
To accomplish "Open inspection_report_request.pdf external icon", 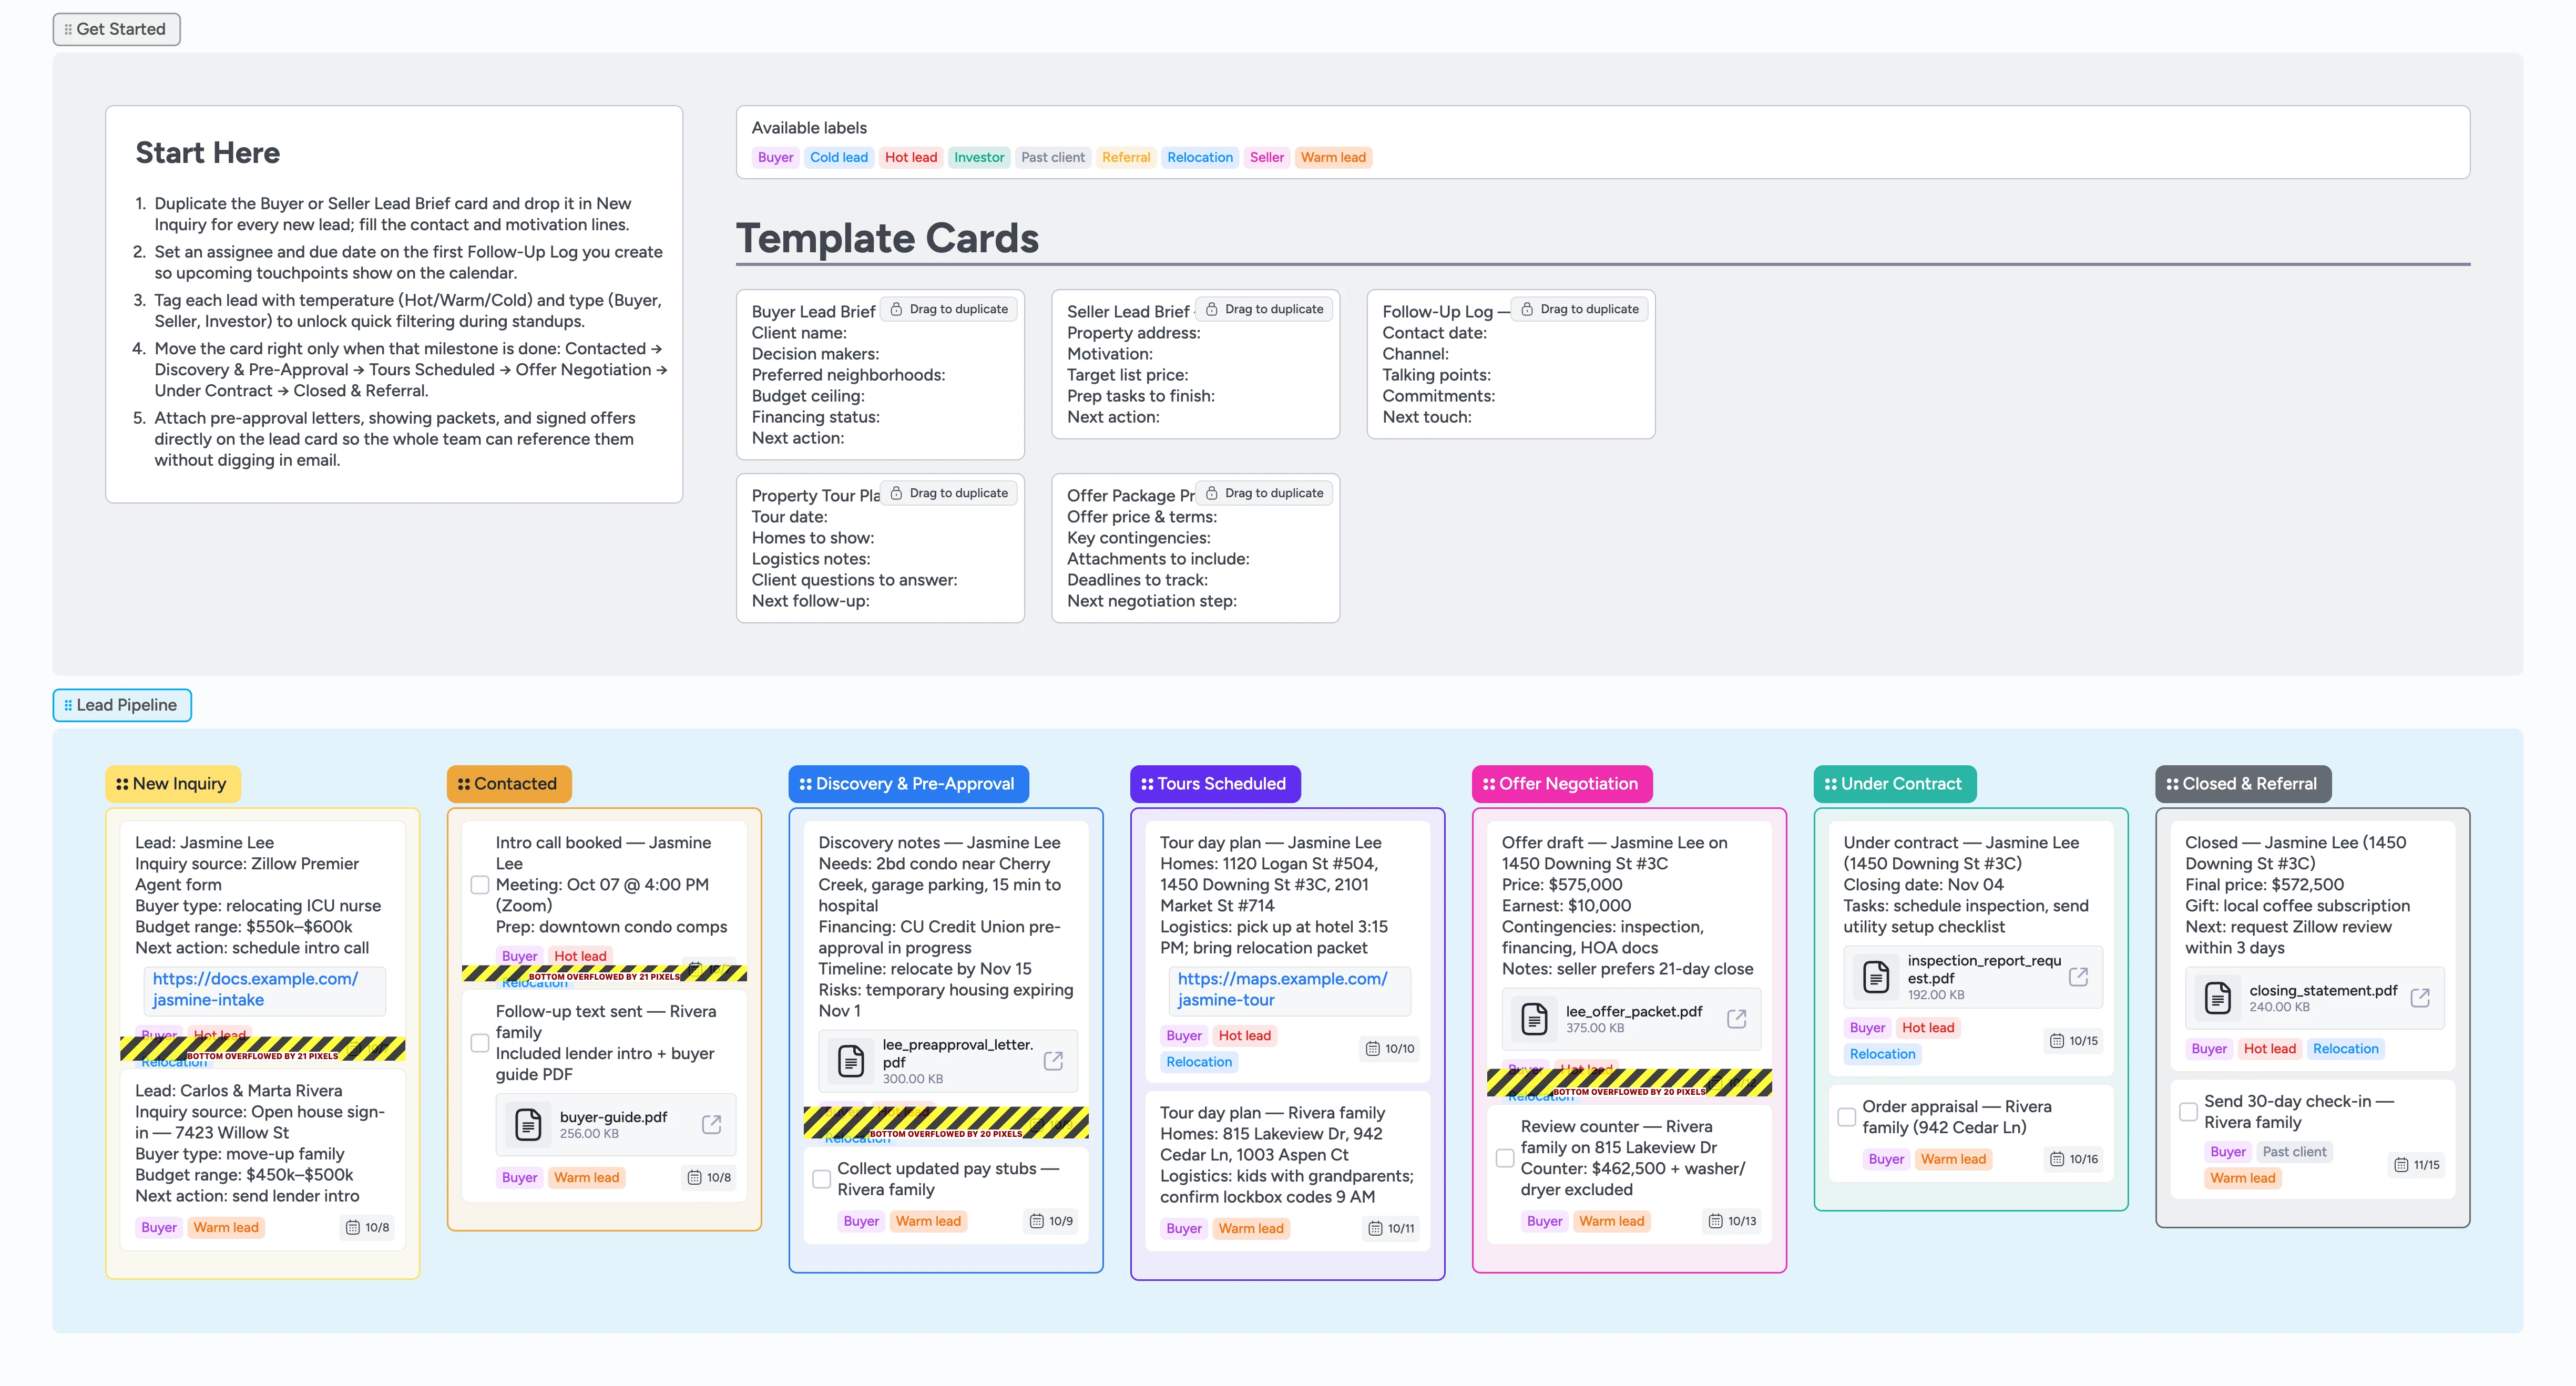I will click(2078, 976).
